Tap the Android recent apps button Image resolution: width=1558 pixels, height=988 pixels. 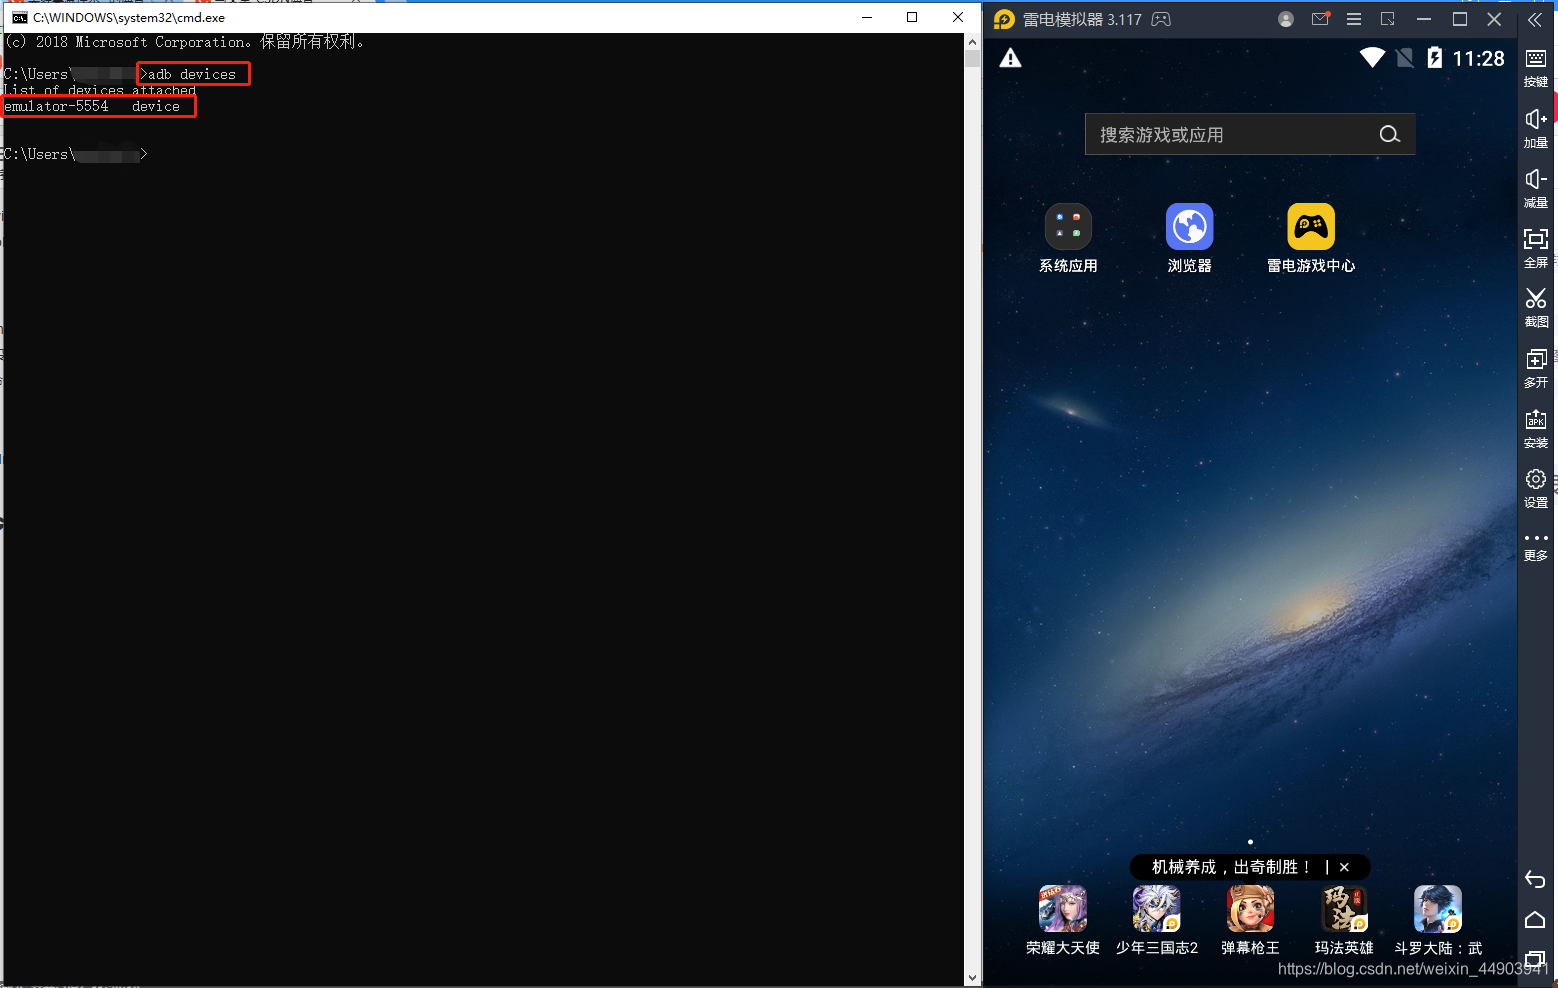tap(1535, 959)
